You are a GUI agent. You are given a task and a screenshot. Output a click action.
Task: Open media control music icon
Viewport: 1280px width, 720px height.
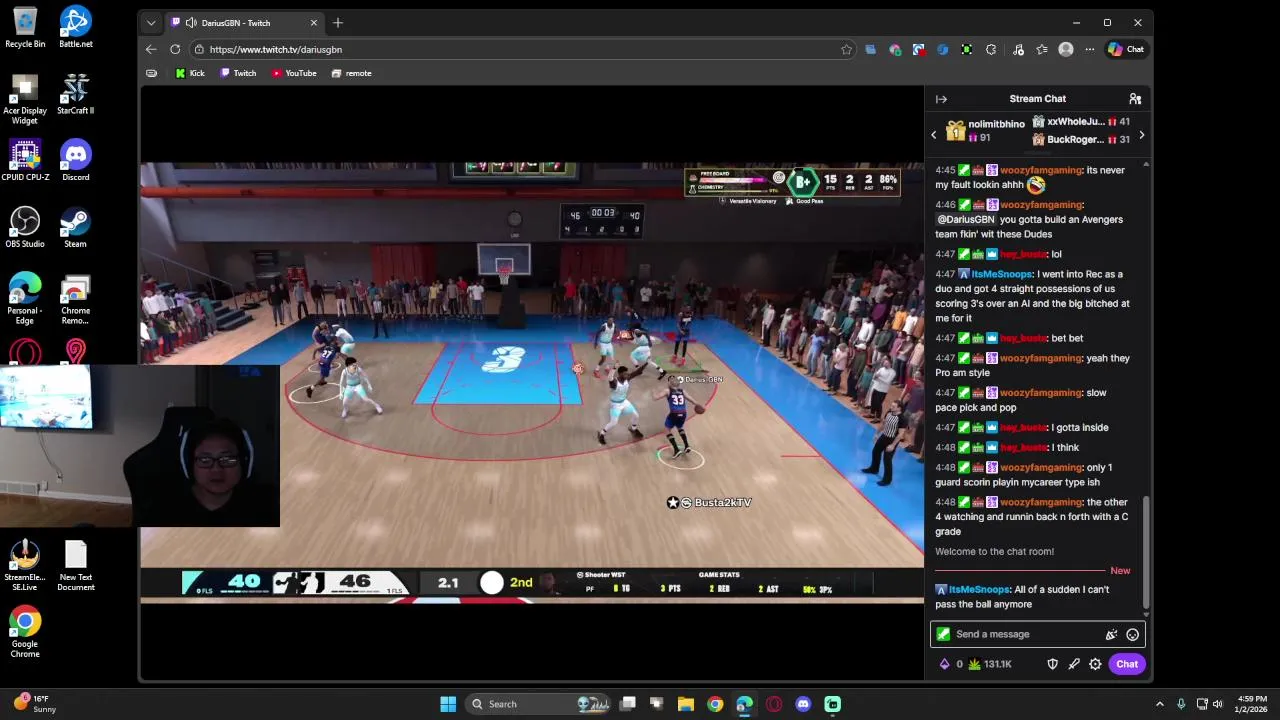point(1018,49)
